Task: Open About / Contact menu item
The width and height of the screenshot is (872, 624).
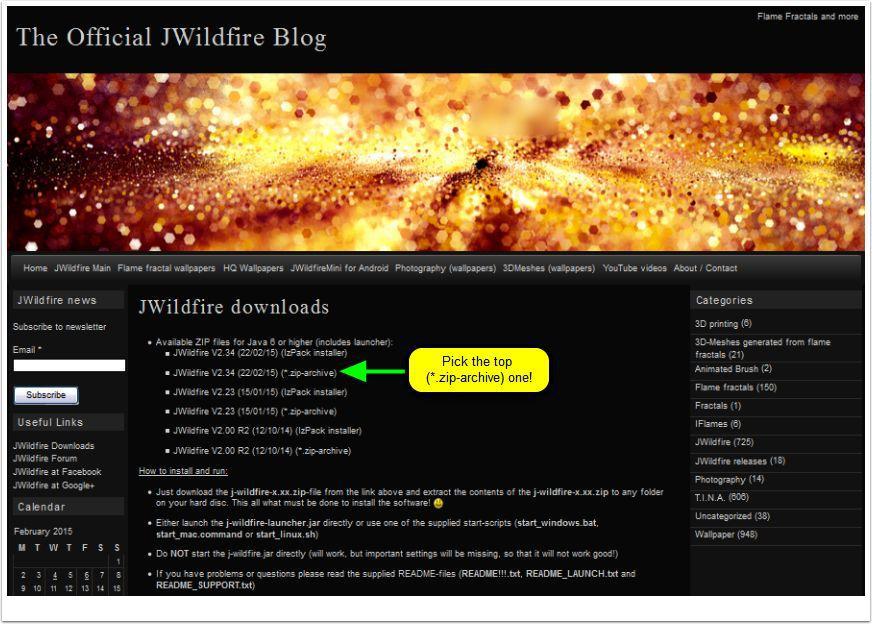Action: [x=705, y=268]
